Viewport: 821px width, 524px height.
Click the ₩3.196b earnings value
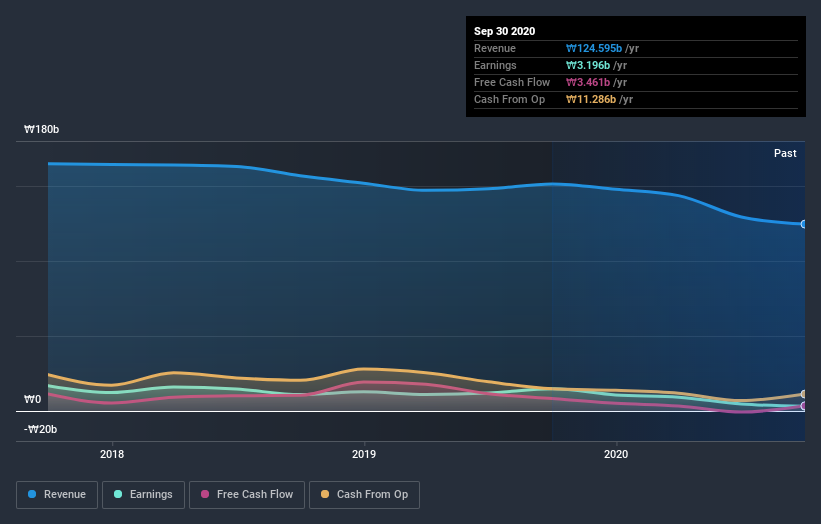click(x=587, y=65)
